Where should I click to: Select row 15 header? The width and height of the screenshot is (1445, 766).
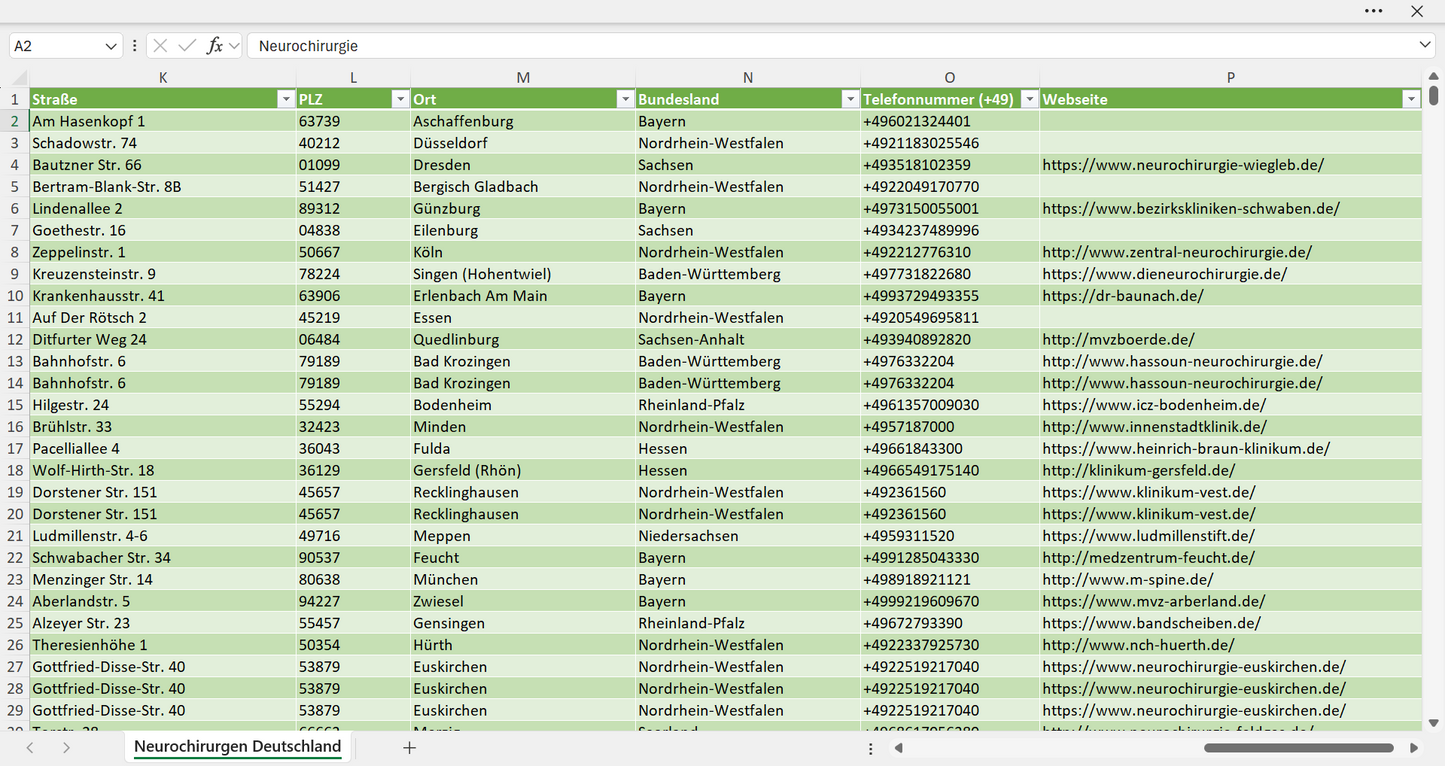click(x=15, y=405)
